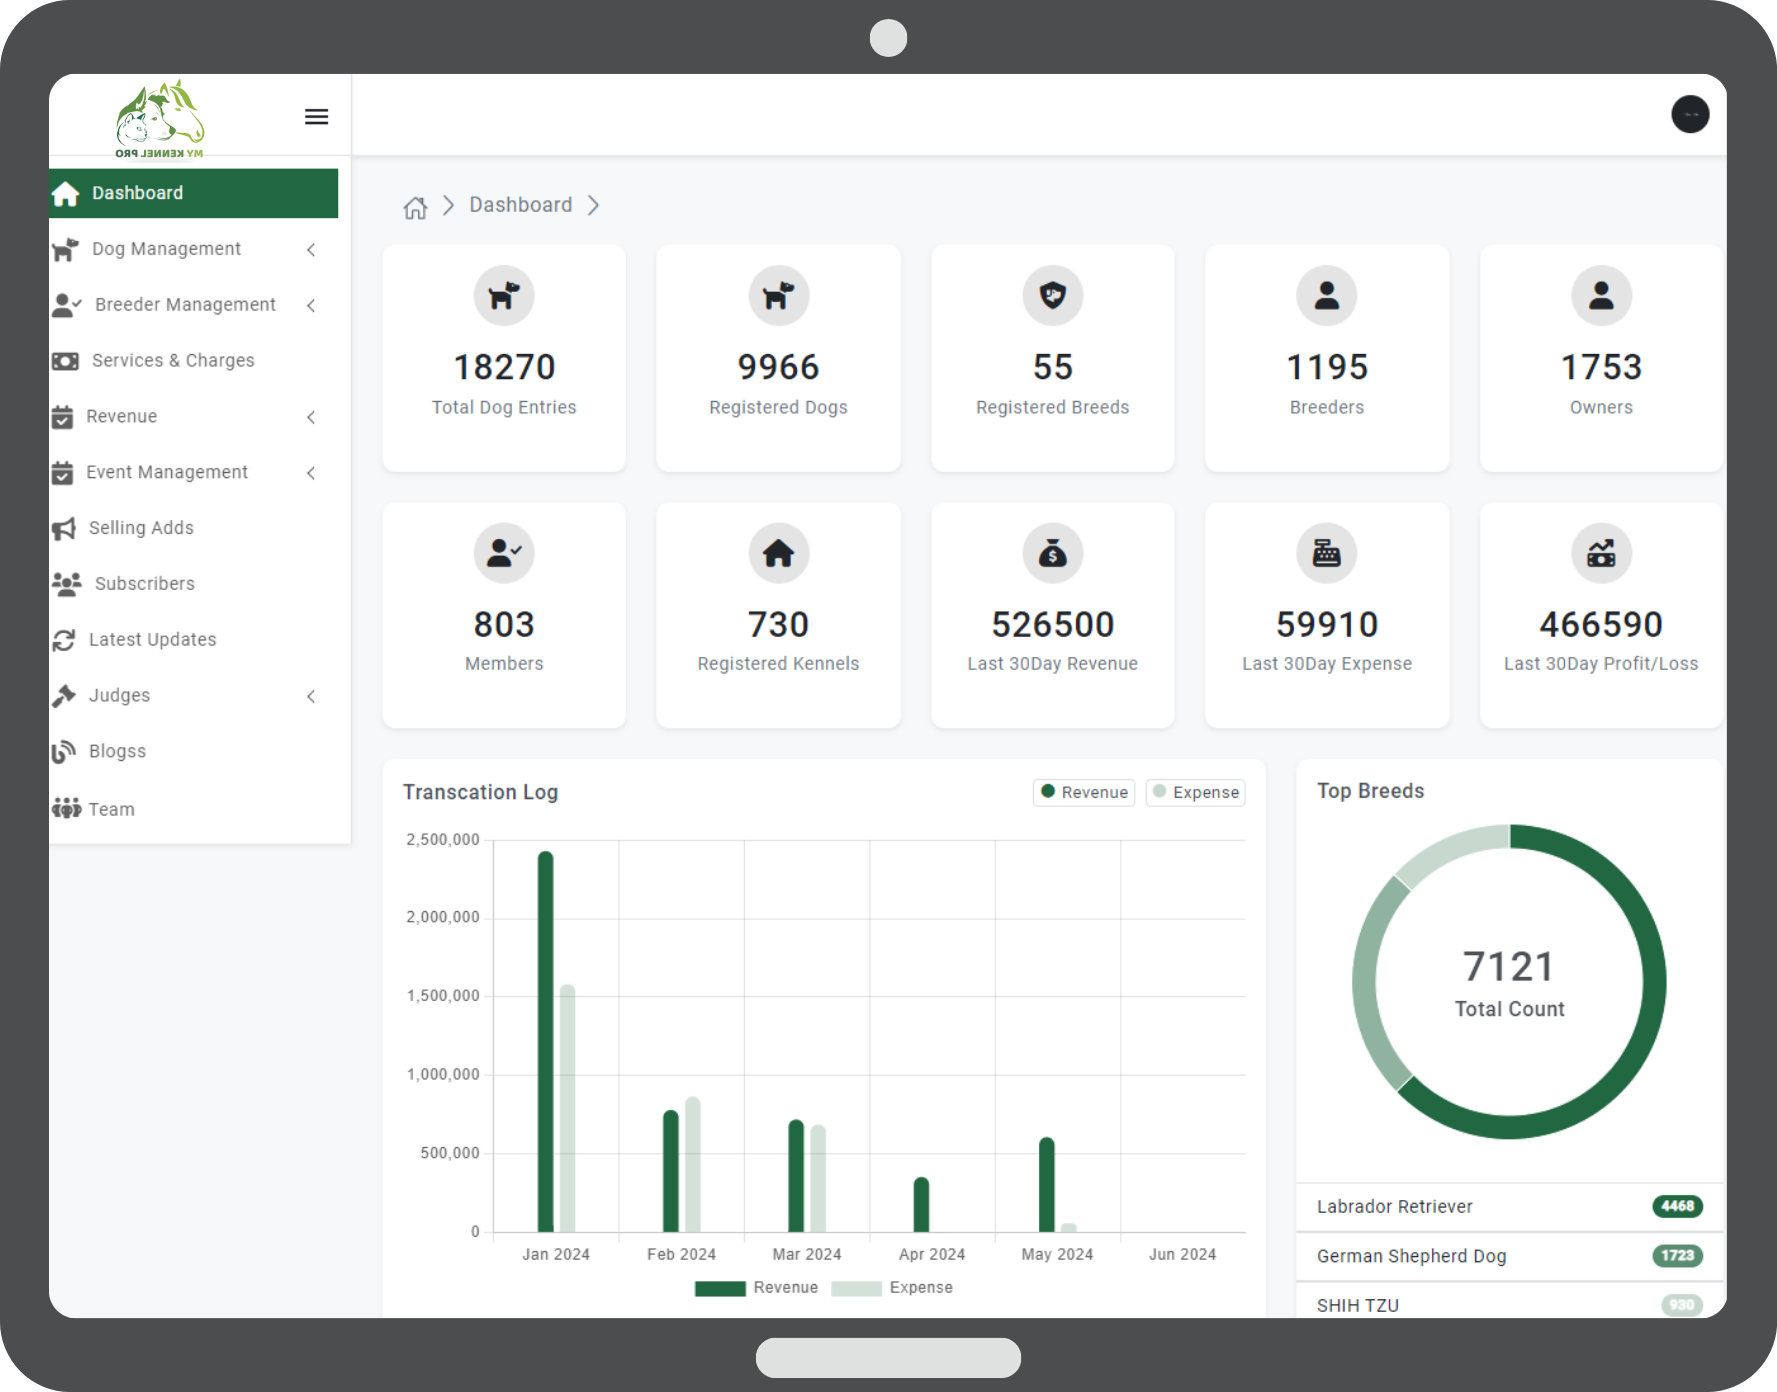Click the 526500 Last 30Day Revenue value
1777x1392 pixels.
click(1053, 625)
